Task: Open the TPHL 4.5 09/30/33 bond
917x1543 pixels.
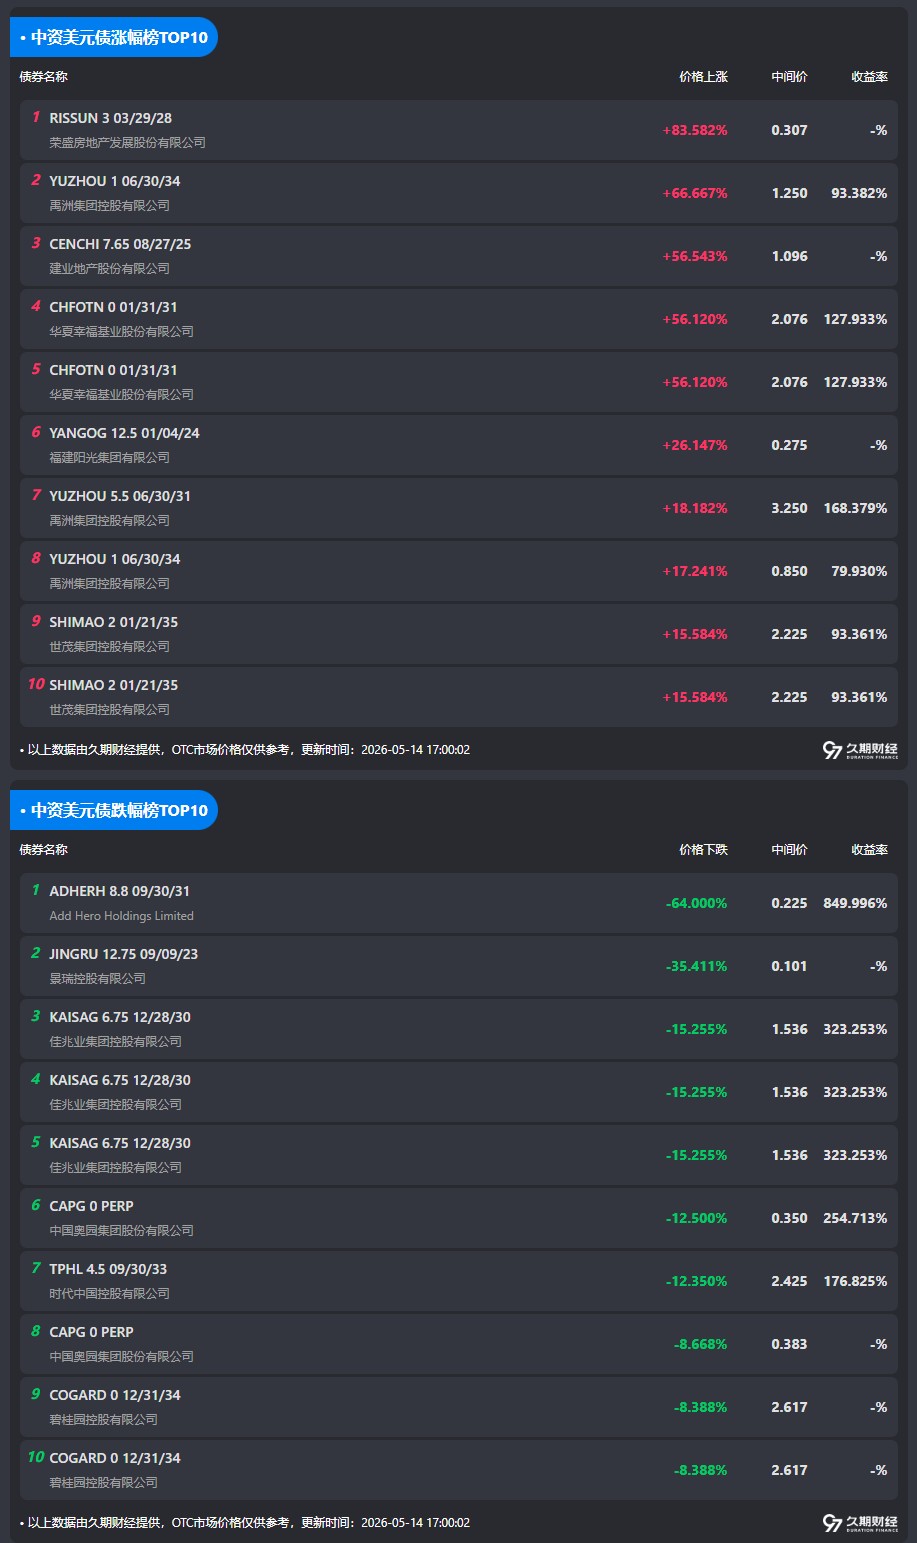Action: coord(459,1281)
